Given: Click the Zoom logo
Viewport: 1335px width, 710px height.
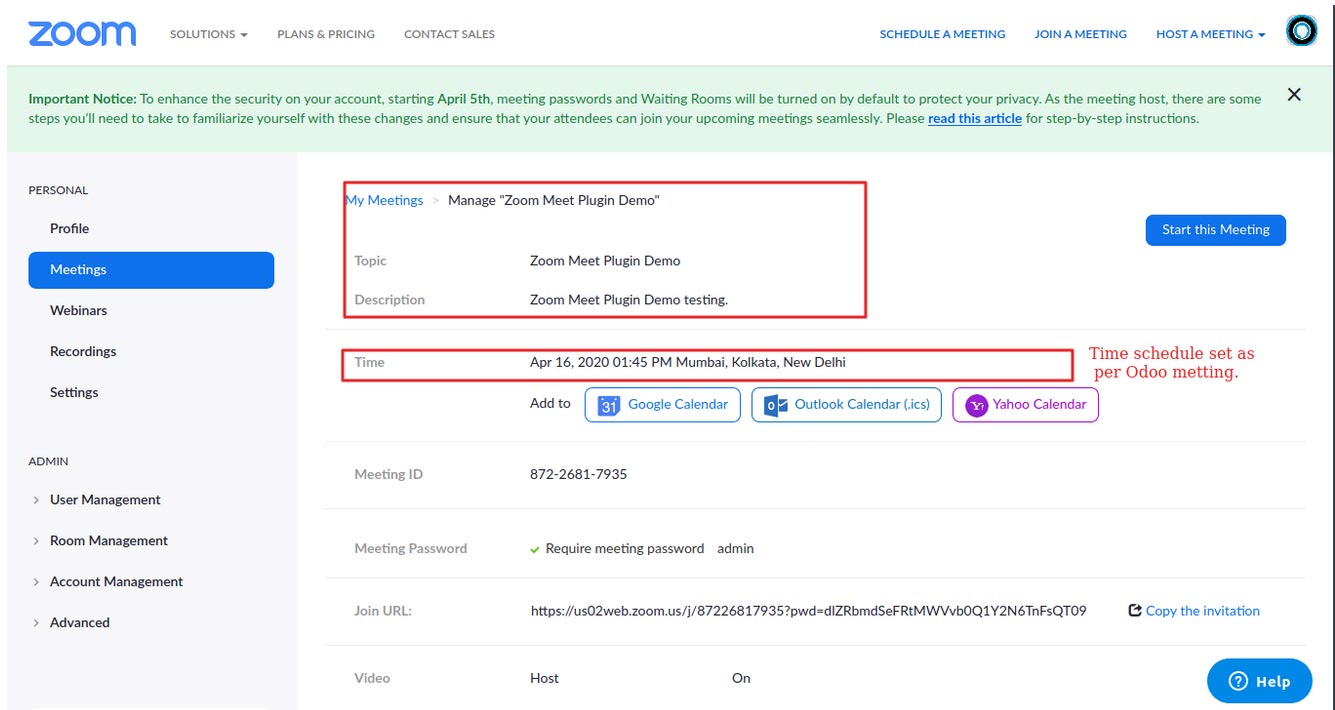Looking at the screenshot, I should point(82,34).
